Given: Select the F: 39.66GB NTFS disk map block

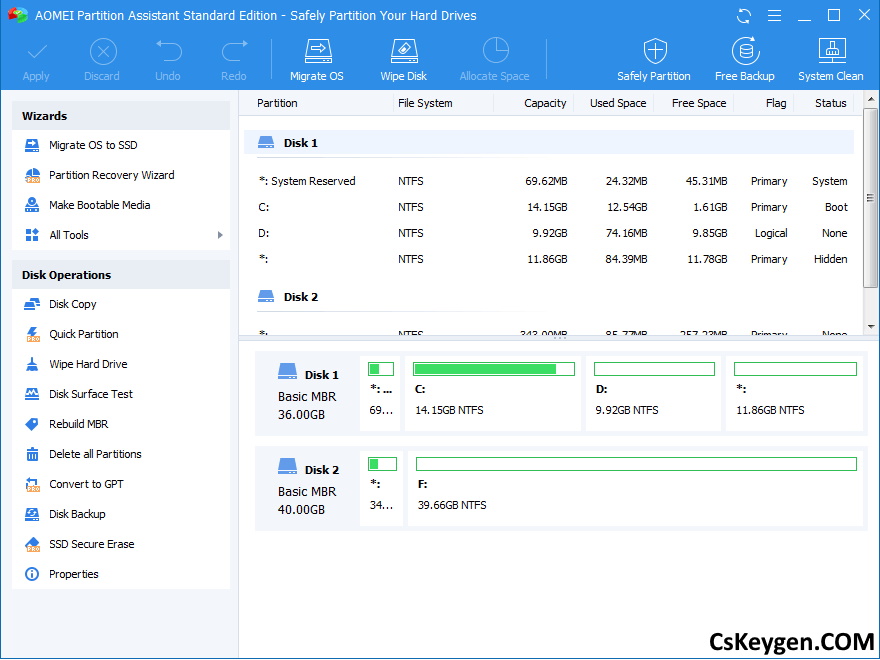Looking at the screenshot, I should click(x=635, y=488).
